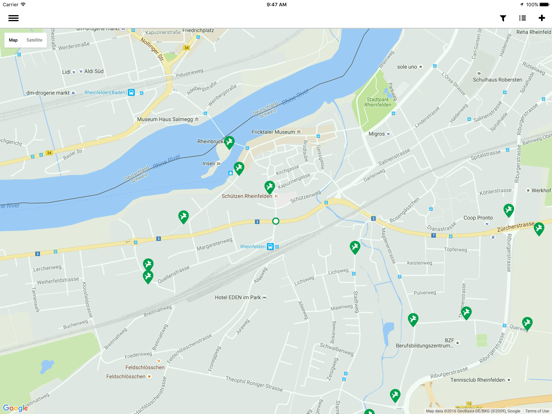Select Werkhof place label
This screenshot has height=414, width=552.
541,190
